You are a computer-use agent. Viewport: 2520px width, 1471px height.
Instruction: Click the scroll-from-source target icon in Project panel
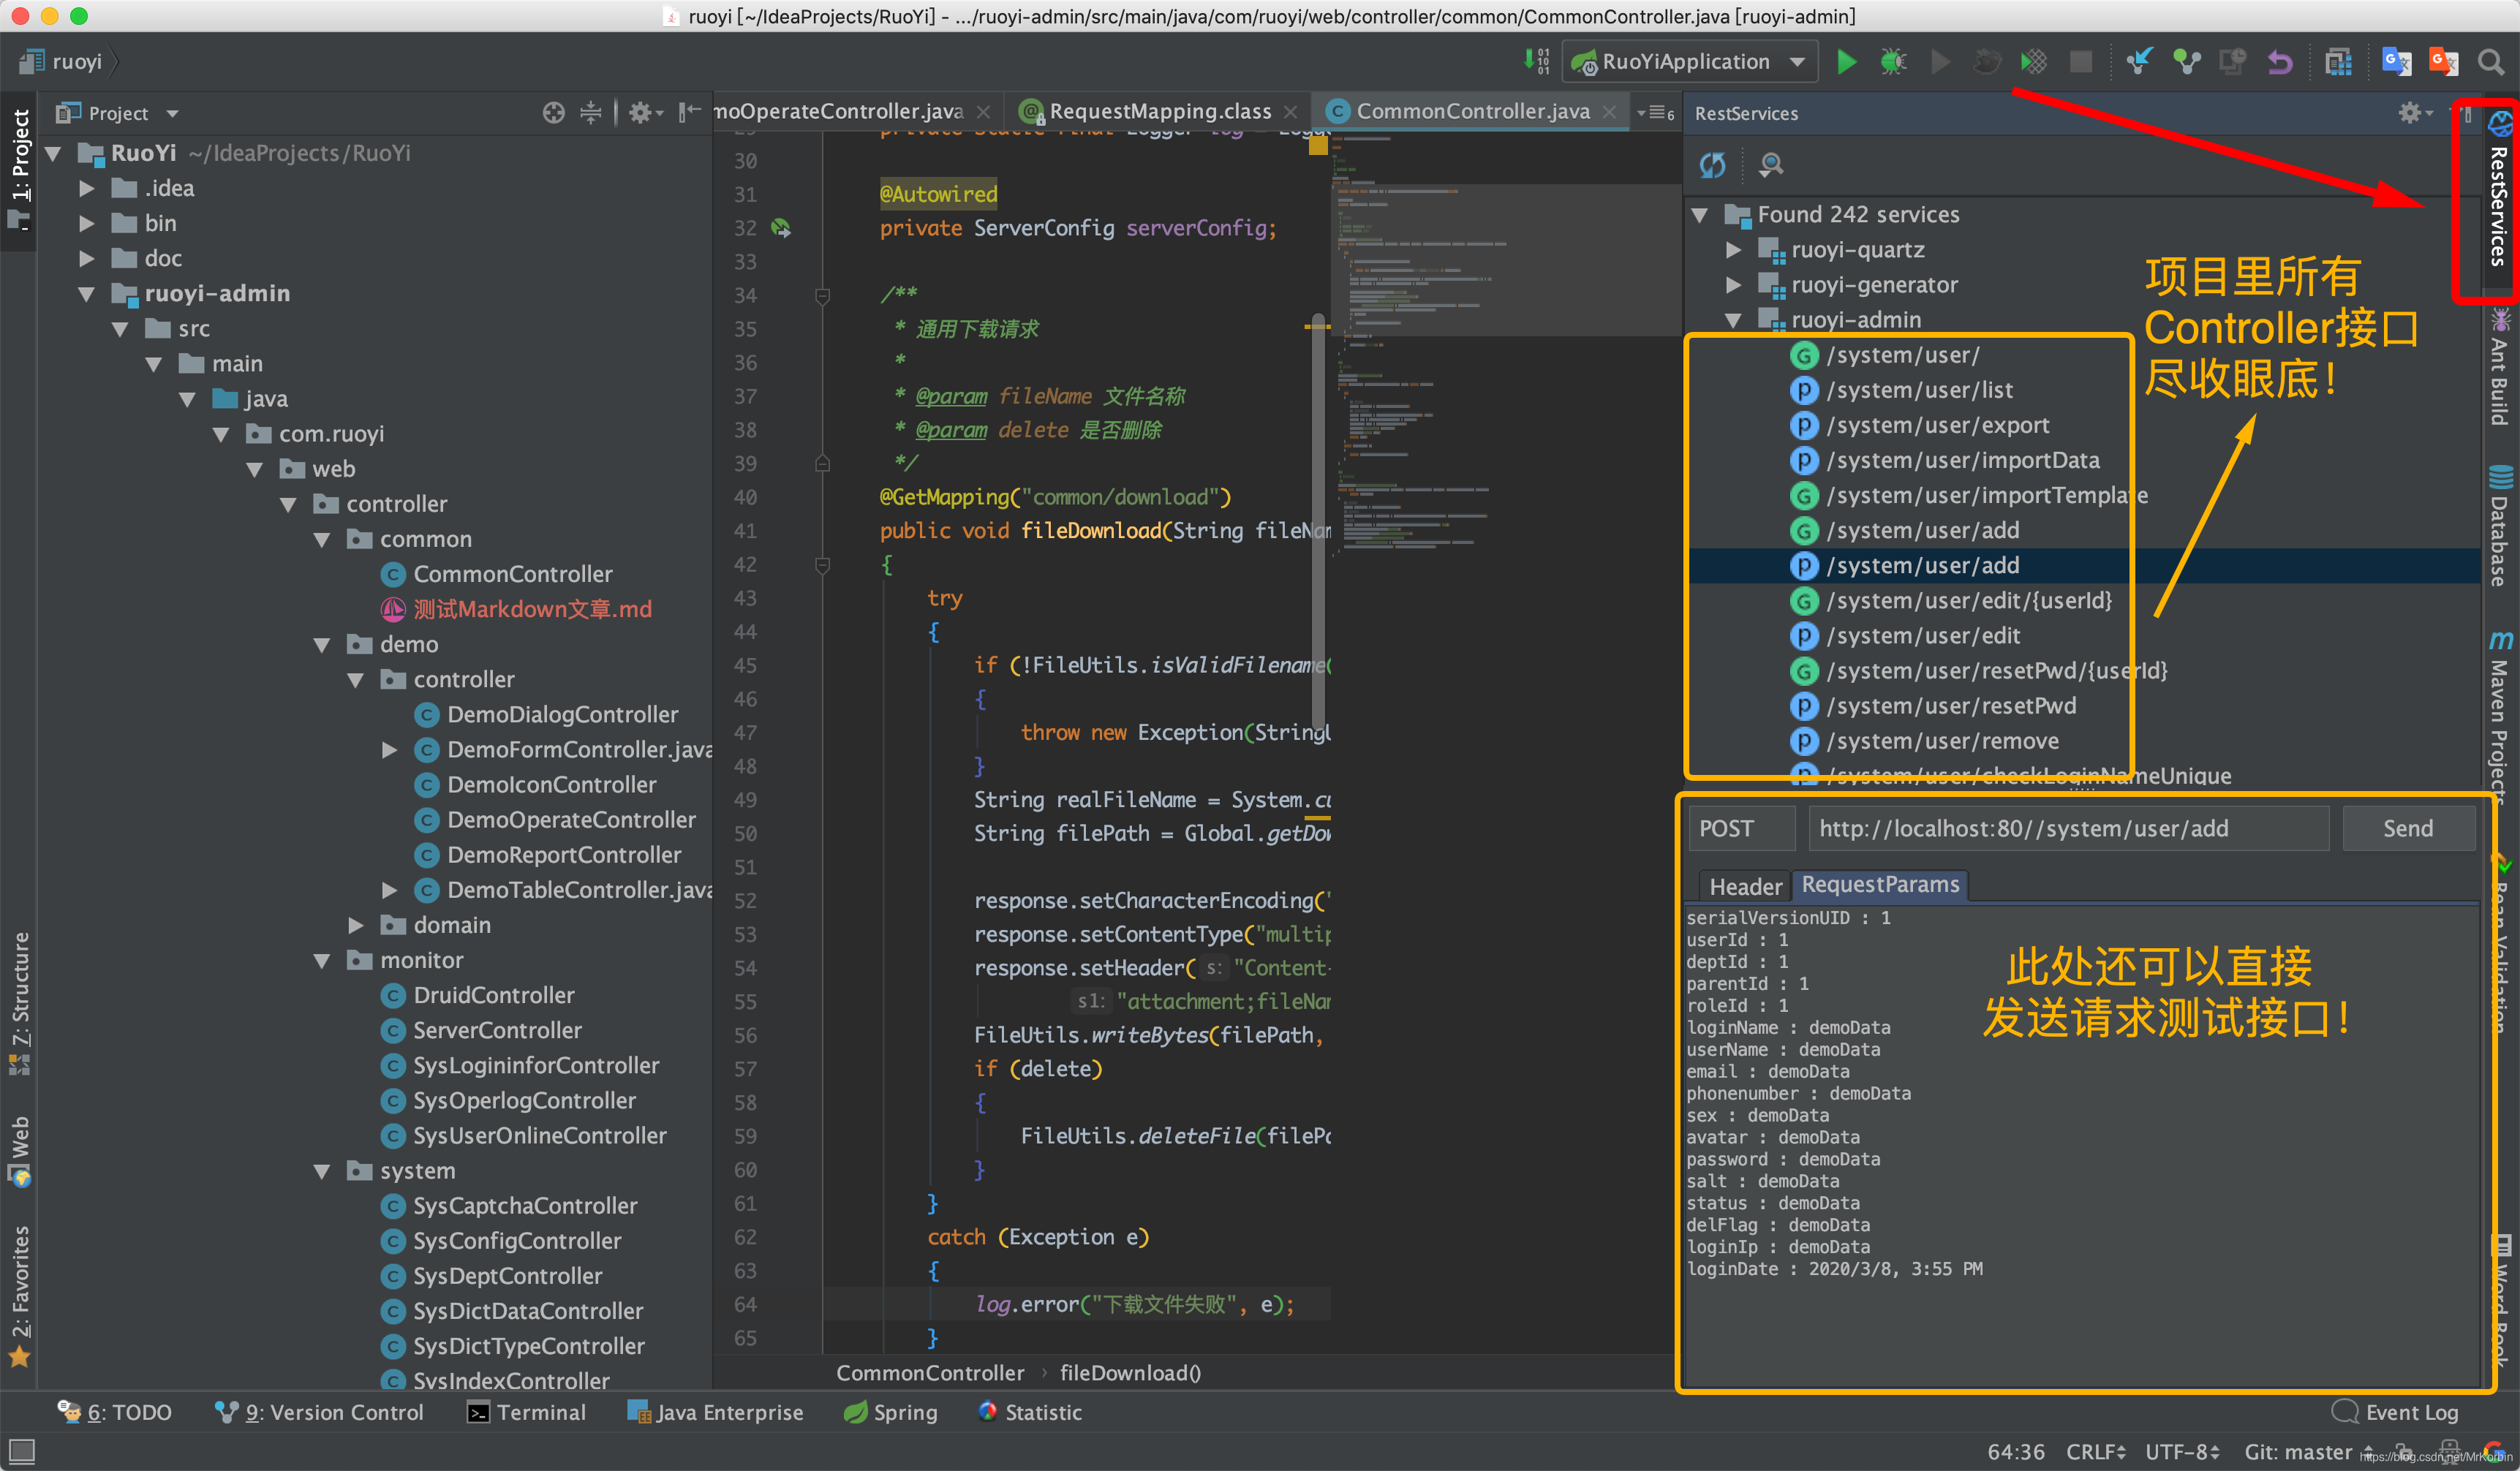tap(553, 113)
